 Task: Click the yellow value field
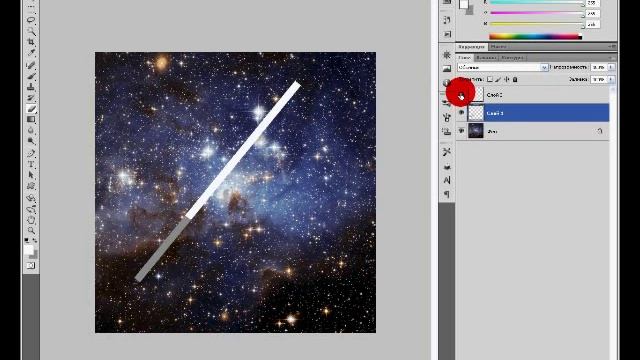592,24
